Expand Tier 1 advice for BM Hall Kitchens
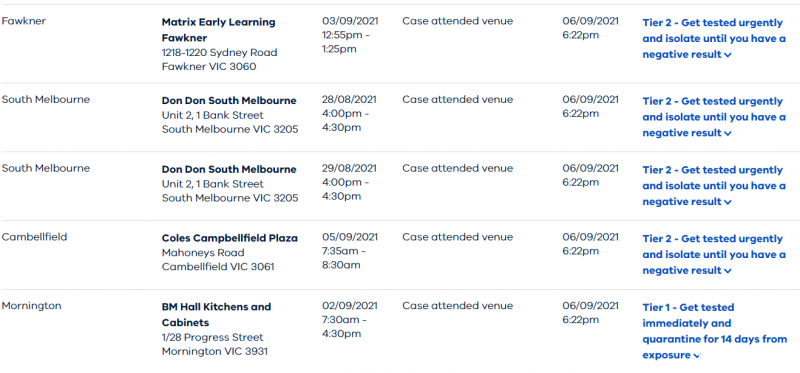The width and height of the screenshot is (800, 373). pyautogui.click(x=714, y=331)
